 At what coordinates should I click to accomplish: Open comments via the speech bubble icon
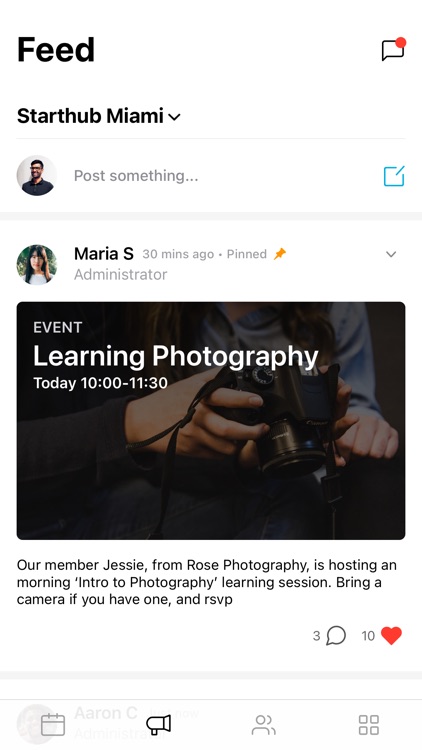336,636
